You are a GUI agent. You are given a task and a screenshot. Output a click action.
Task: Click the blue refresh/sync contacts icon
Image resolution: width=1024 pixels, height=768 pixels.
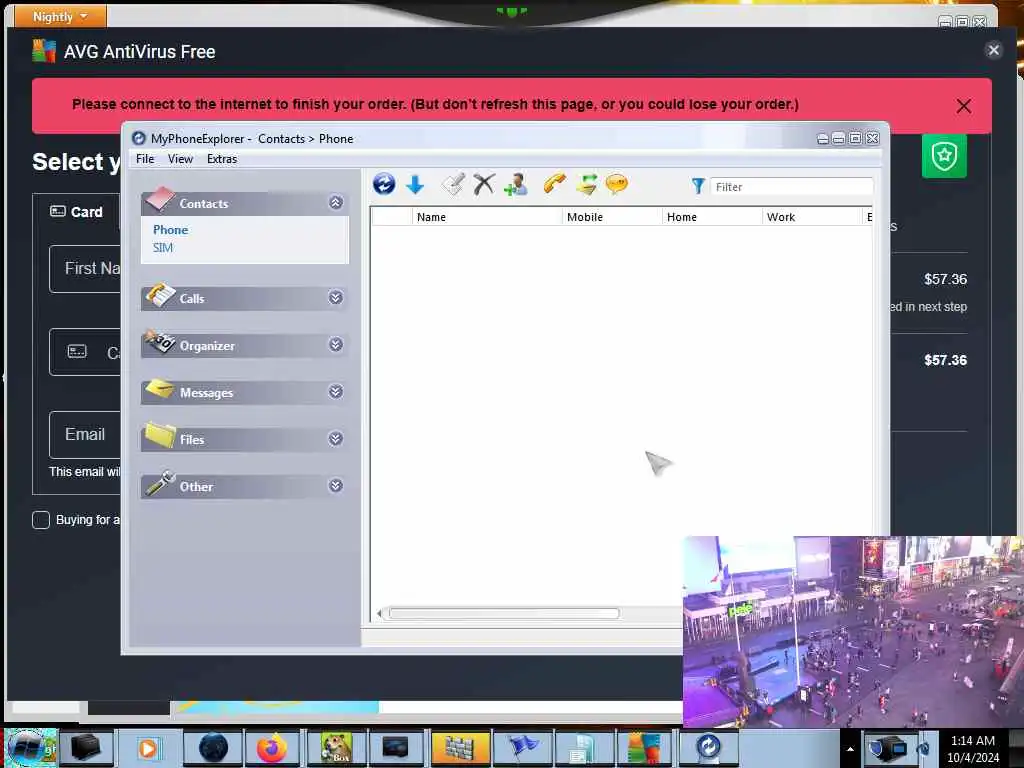tap(384, 185)
